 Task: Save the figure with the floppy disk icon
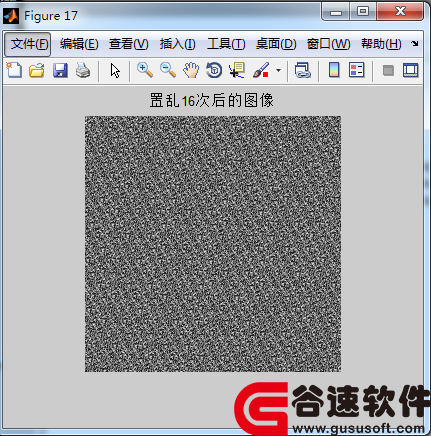pos(60,70)
